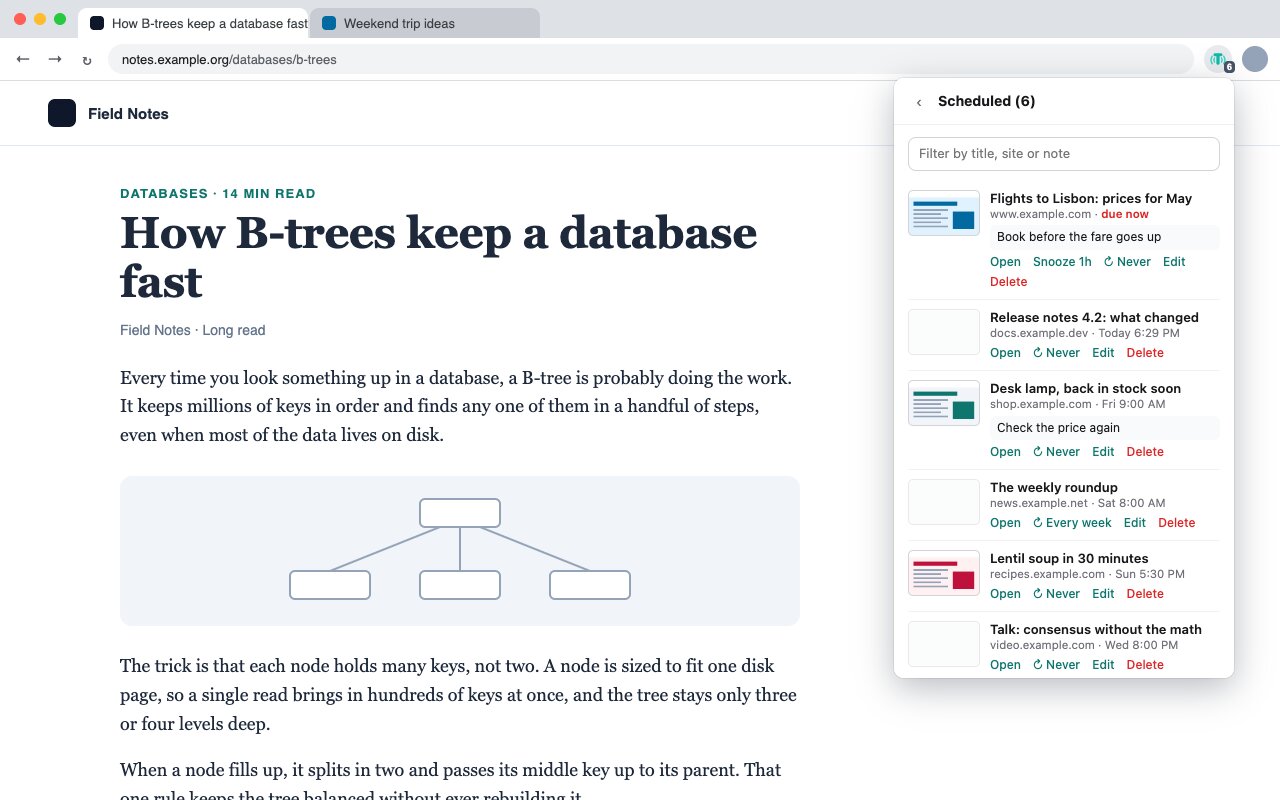
Task: Change repeat Never for Flights to Lisbon
Action: (x=1127, y=262)
